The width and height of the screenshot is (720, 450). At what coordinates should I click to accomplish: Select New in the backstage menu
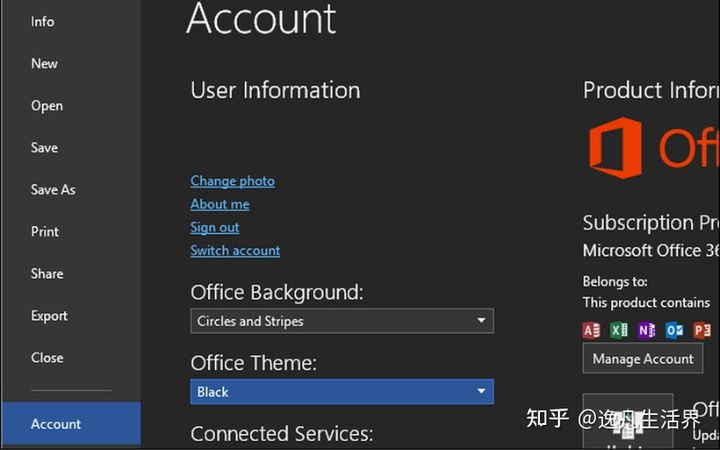pos(44,63)
